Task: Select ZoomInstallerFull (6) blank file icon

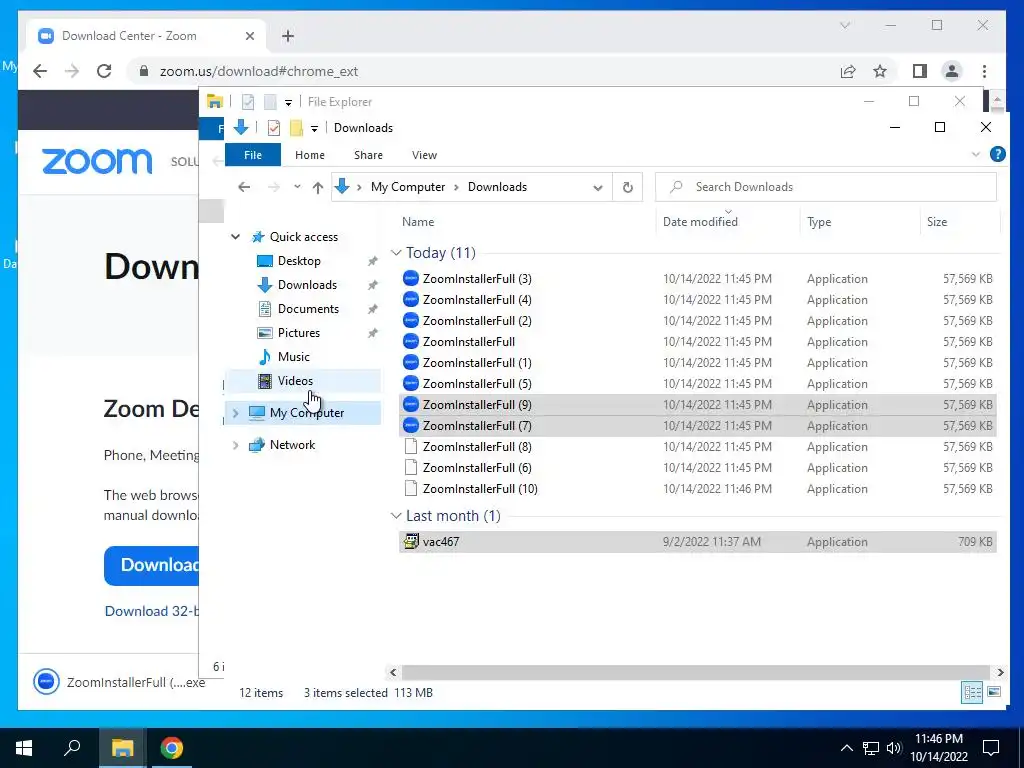Action: pyautogui.click(x=411, y=468)
